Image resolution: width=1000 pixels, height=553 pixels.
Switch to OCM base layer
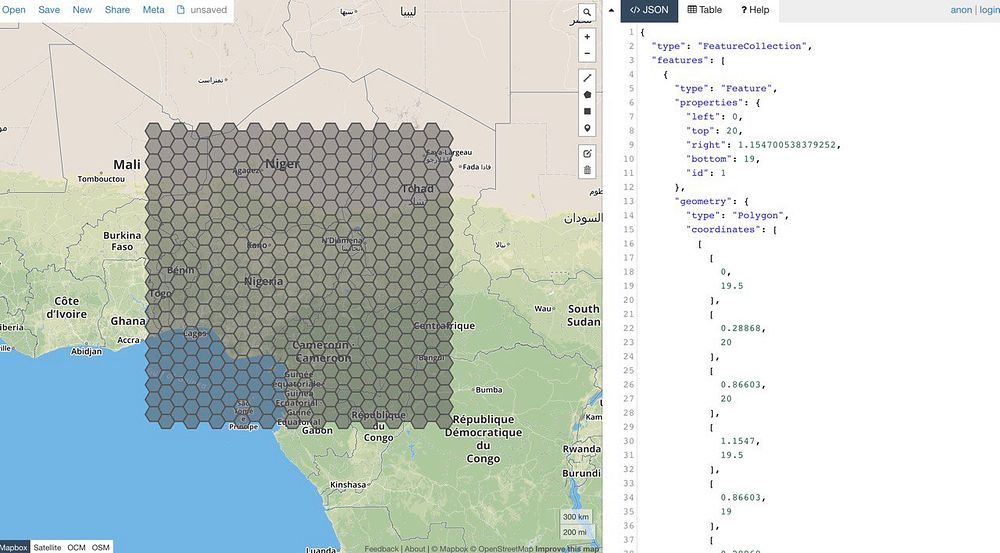pos(77,547)
